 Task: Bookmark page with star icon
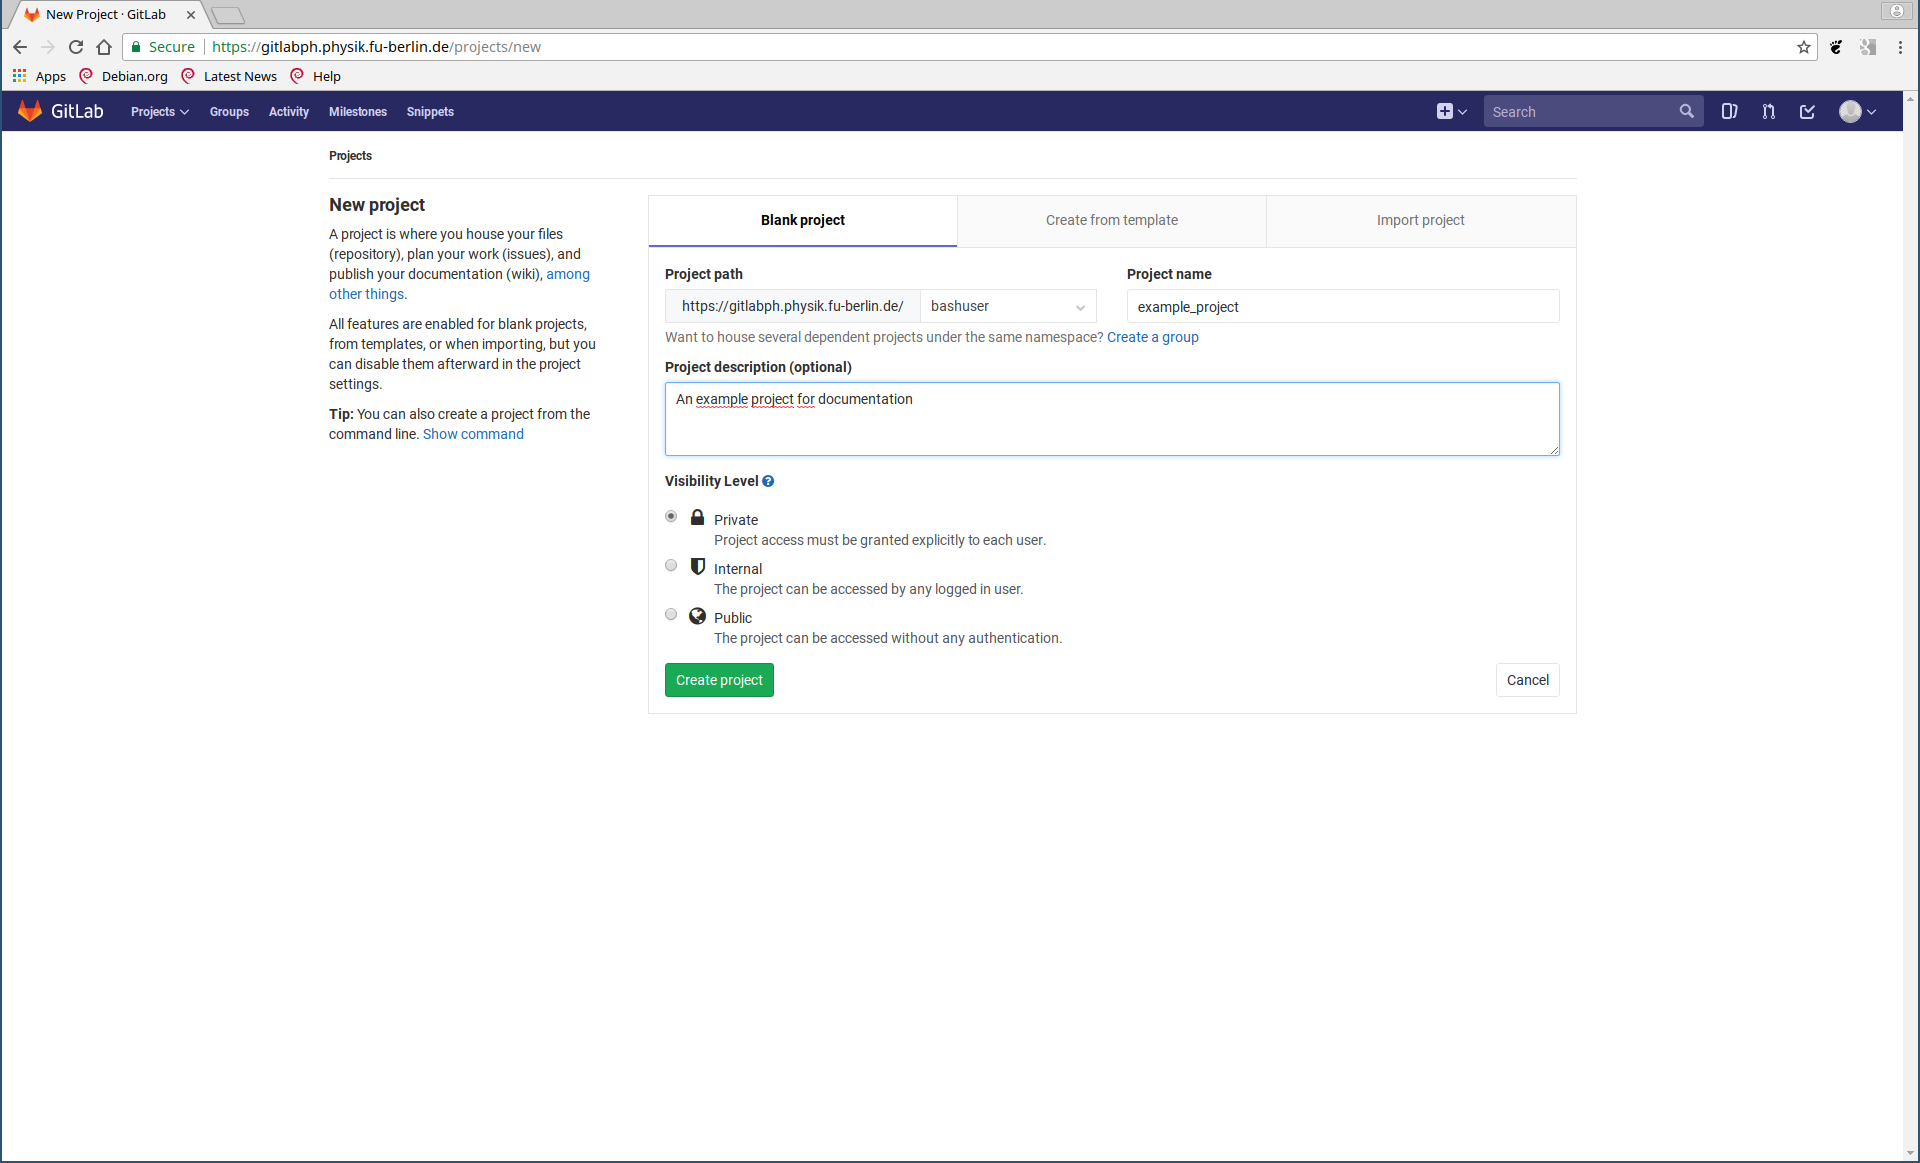1803,47
